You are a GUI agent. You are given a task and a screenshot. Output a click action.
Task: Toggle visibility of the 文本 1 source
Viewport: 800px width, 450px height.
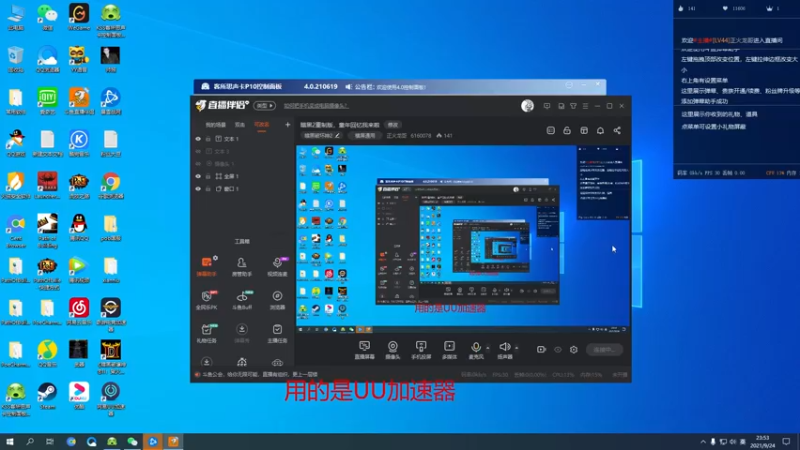[x=198, y=139]
